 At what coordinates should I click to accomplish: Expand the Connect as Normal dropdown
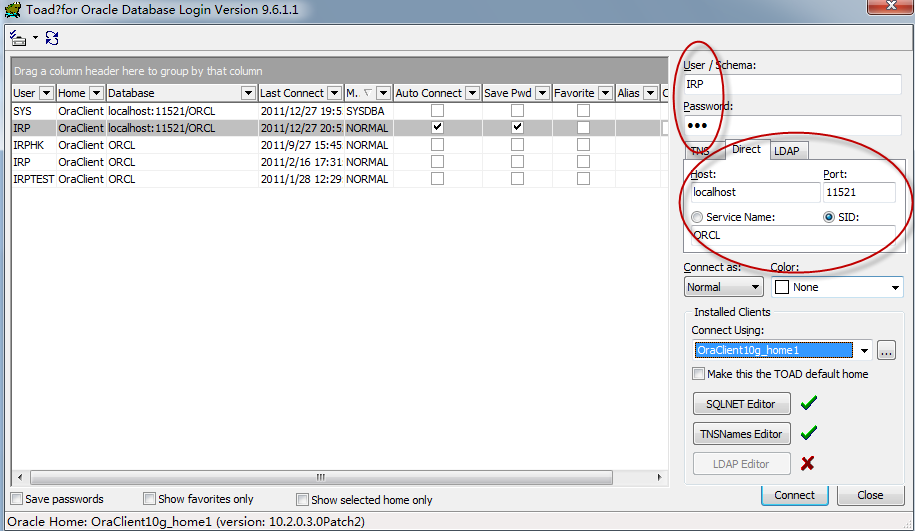point(755,287)
